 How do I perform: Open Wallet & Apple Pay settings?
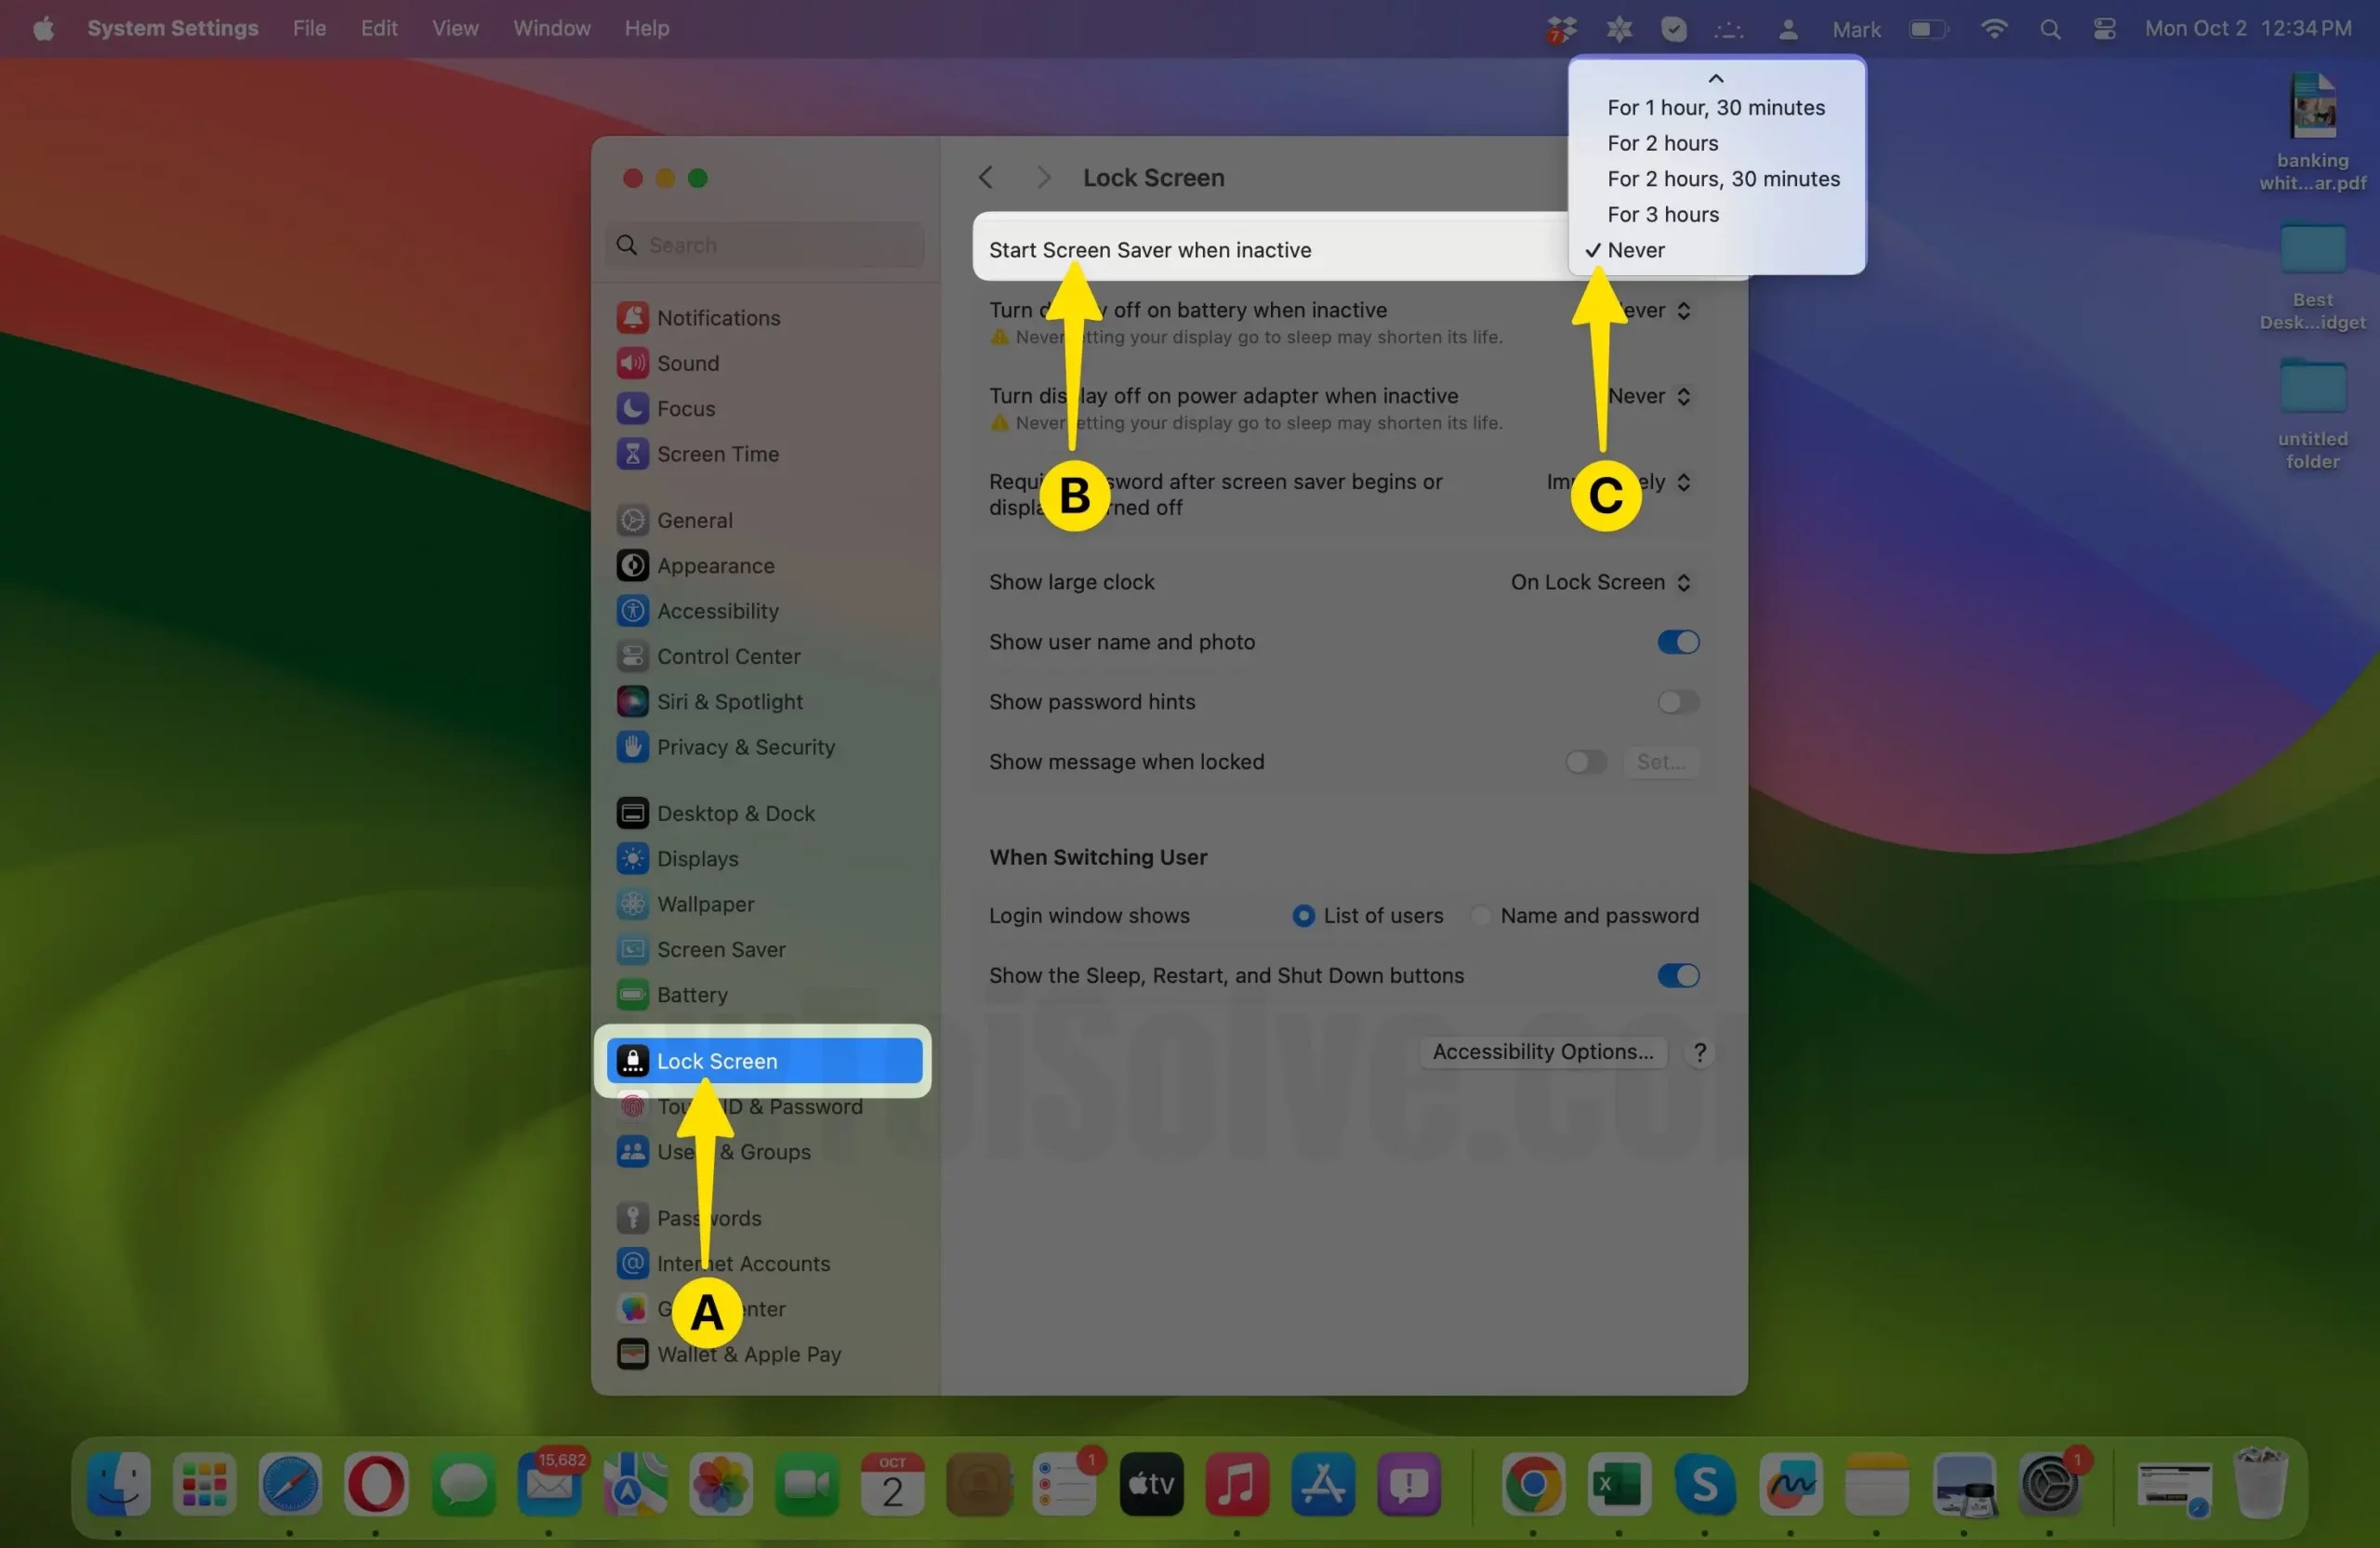748,1354
